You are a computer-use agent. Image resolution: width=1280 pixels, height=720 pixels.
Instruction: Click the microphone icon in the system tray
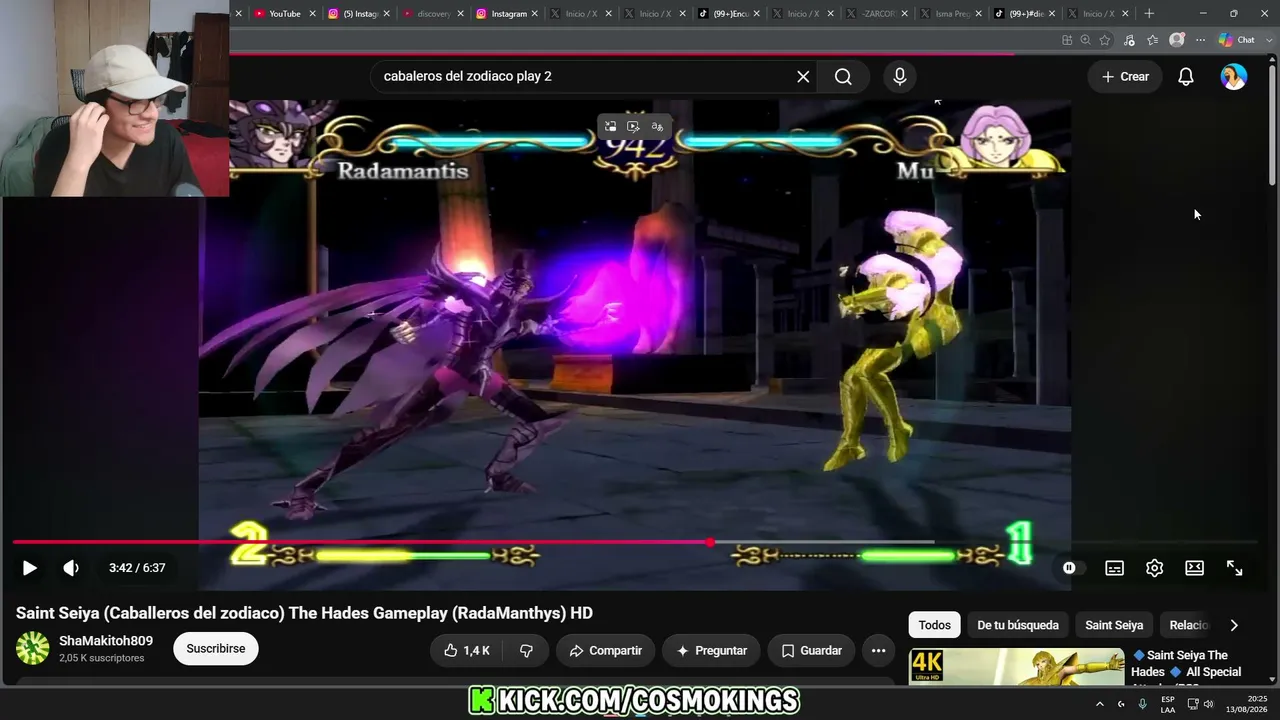(1142, 704)
